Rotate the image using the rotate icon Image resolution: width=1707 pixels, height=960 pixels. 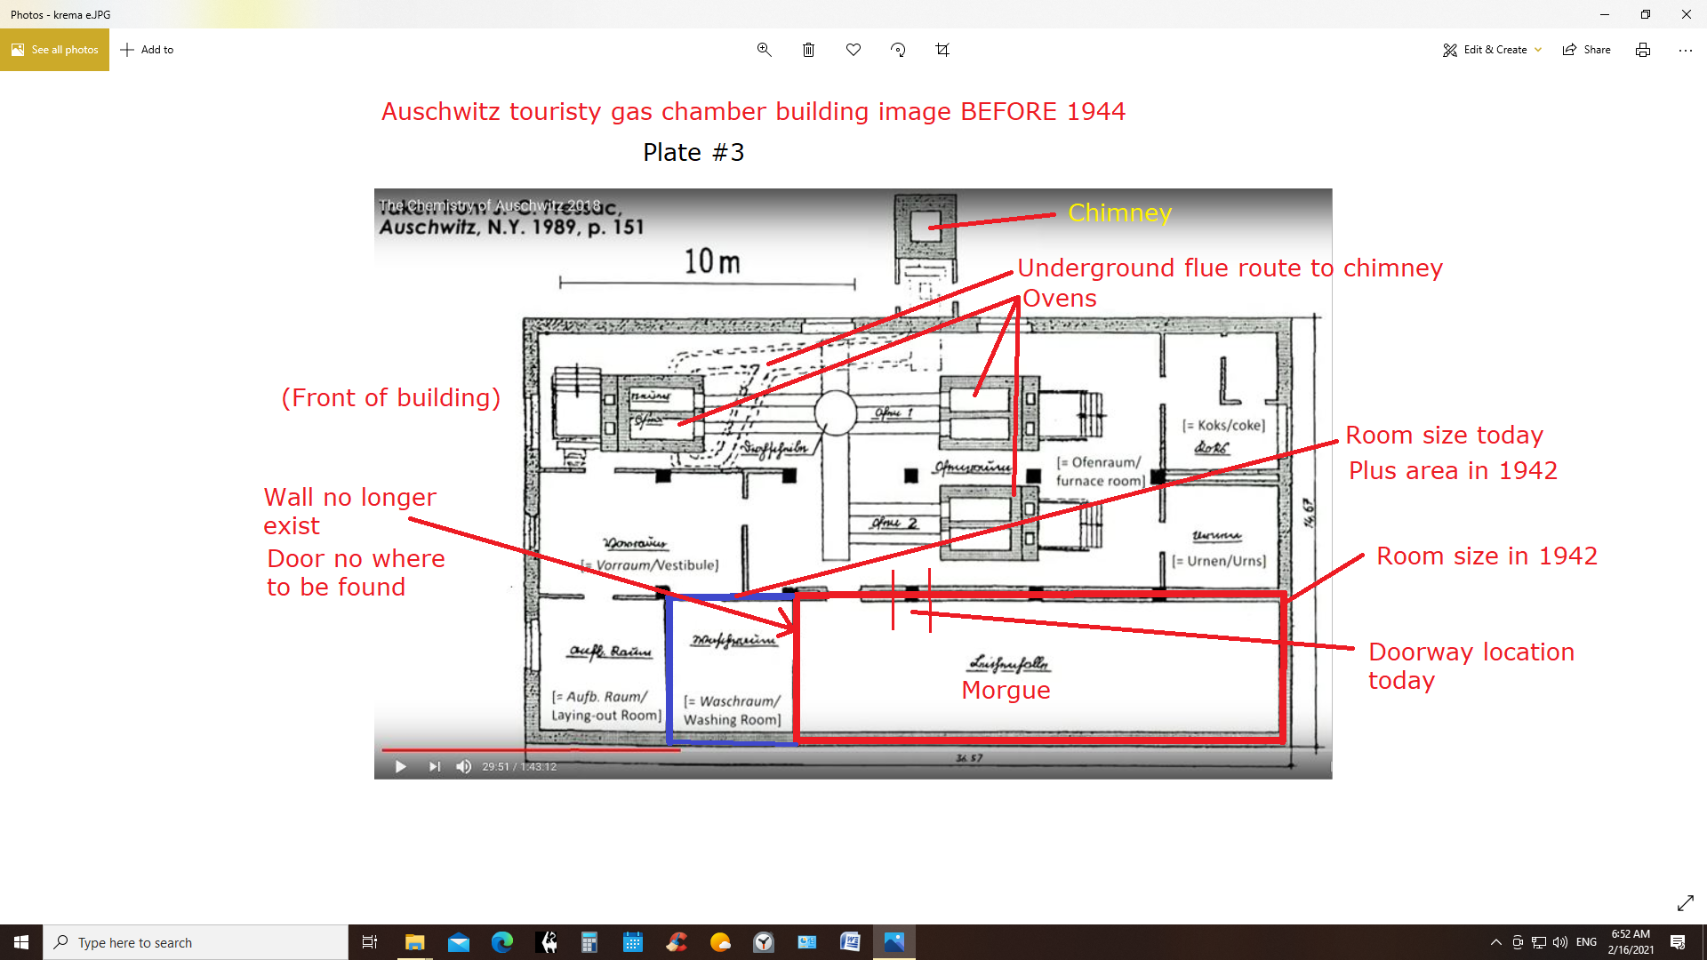pos(897,50)
